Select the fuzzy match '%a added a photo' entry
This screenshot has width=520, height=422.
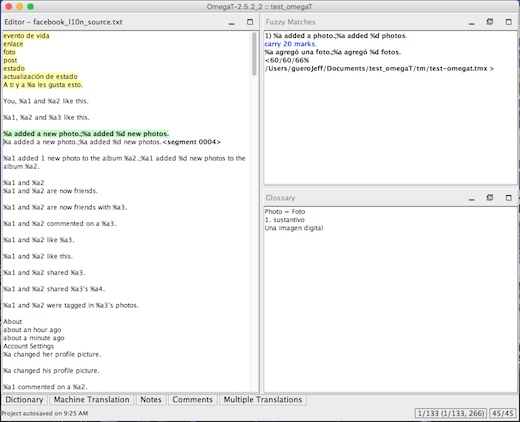coord(336,36)
